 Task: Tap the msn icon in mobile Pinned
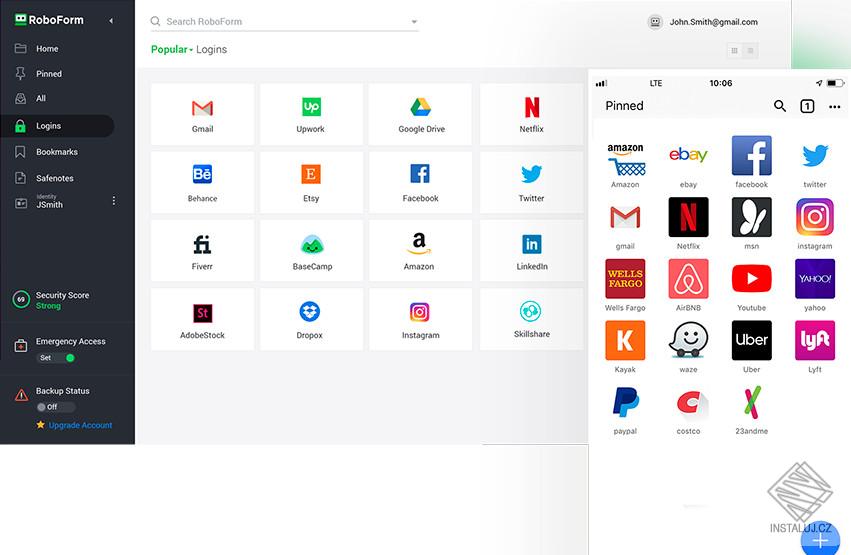(x=752, y=217)
